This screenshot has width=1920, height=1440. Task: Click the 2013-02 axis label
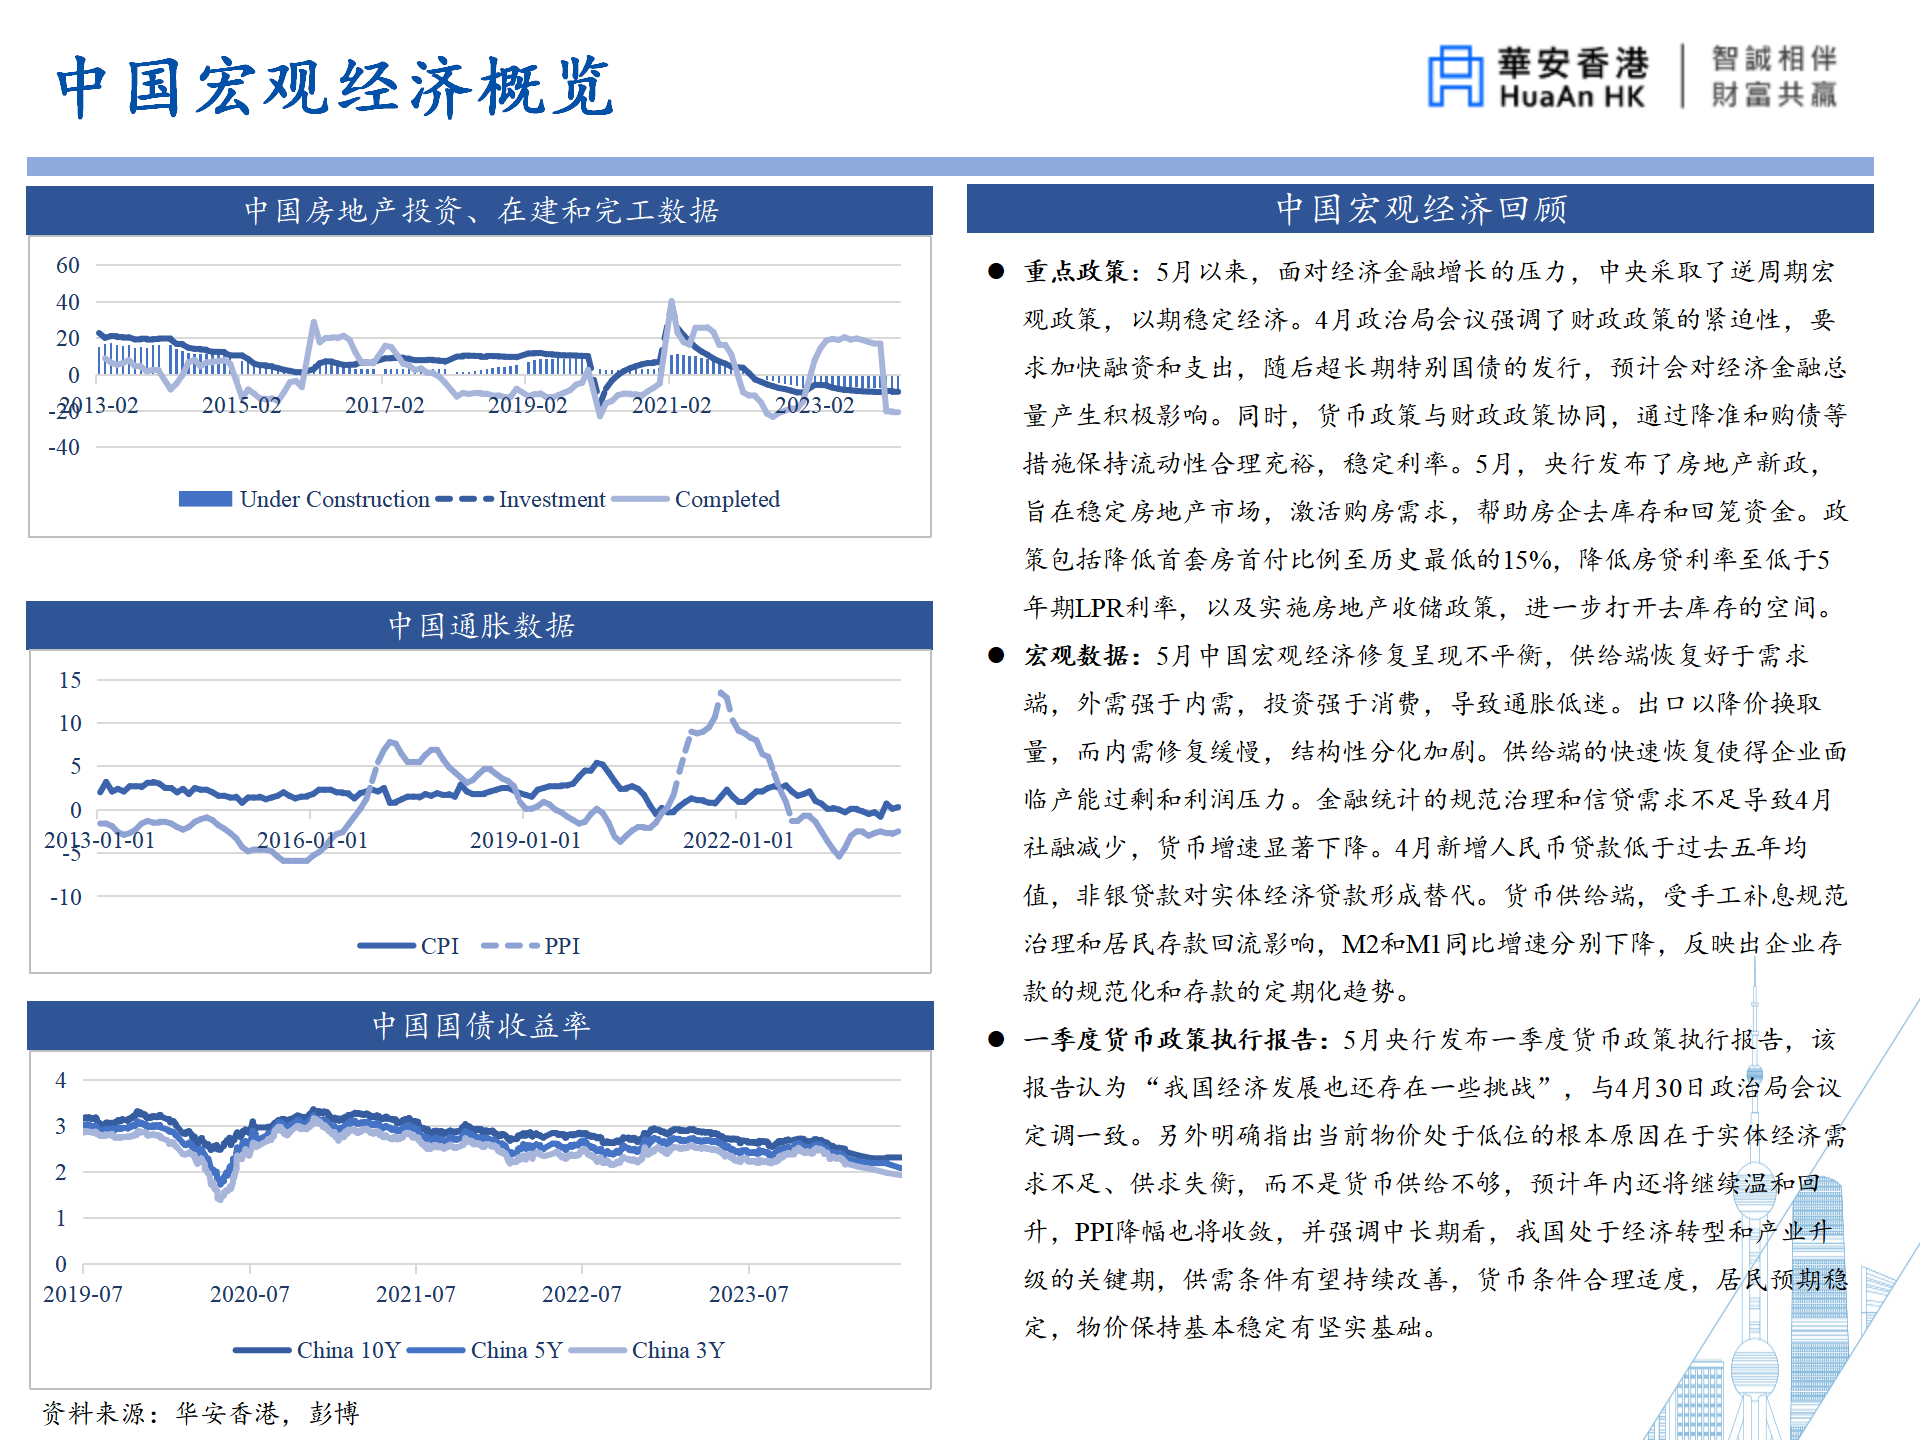point(98,405)
